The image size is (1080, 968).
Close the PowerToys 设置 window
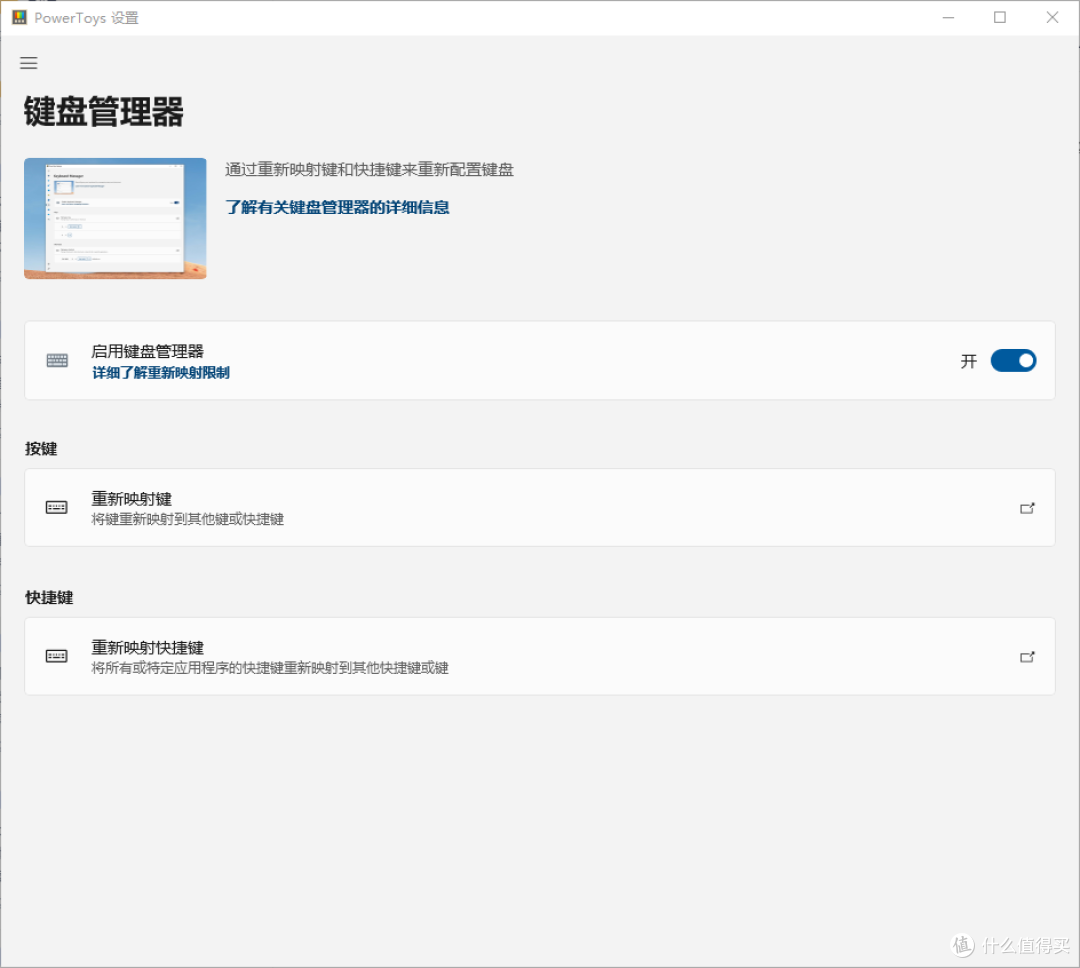coord(1052,17)
